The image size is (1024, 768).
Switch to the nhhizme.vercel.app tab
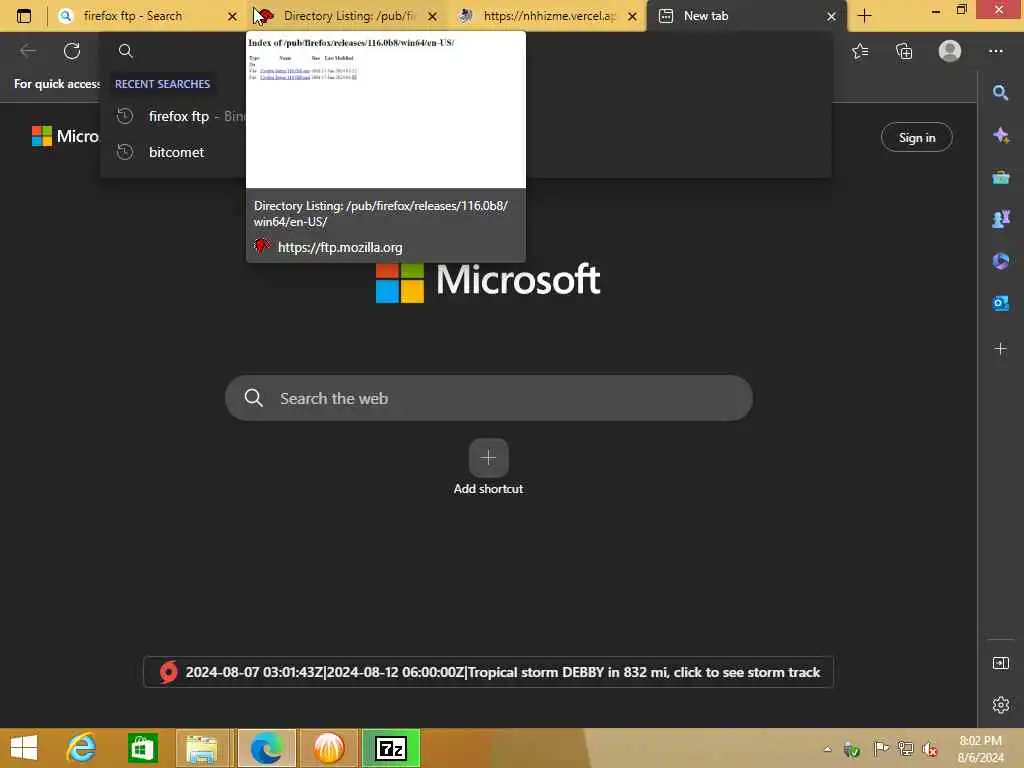[549, 16]
